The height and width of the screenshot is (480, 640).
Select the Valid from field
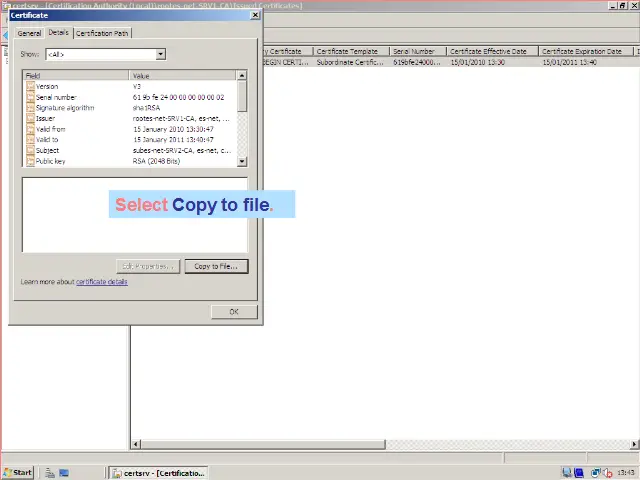(x=51, y=129)
